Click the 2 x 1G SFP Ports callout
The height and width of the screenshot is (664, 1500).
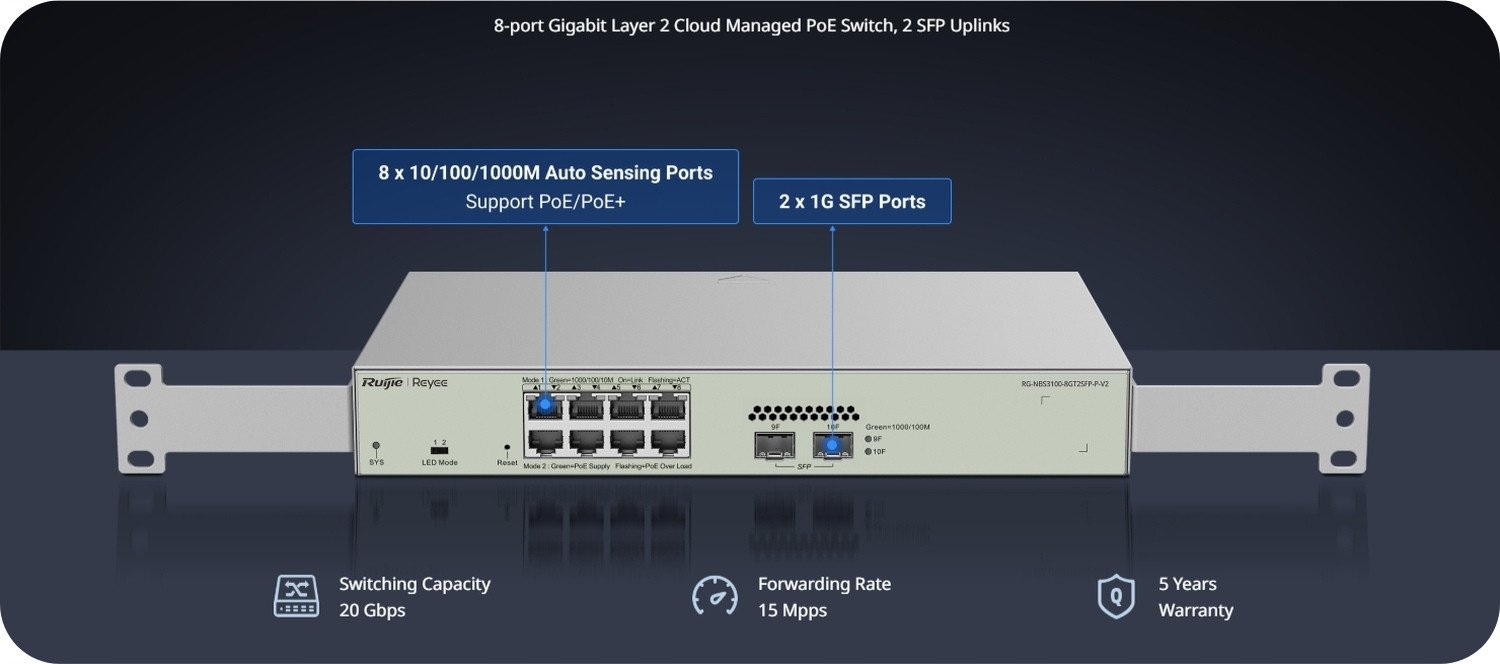pyautogui.click(x=852, y=201)
